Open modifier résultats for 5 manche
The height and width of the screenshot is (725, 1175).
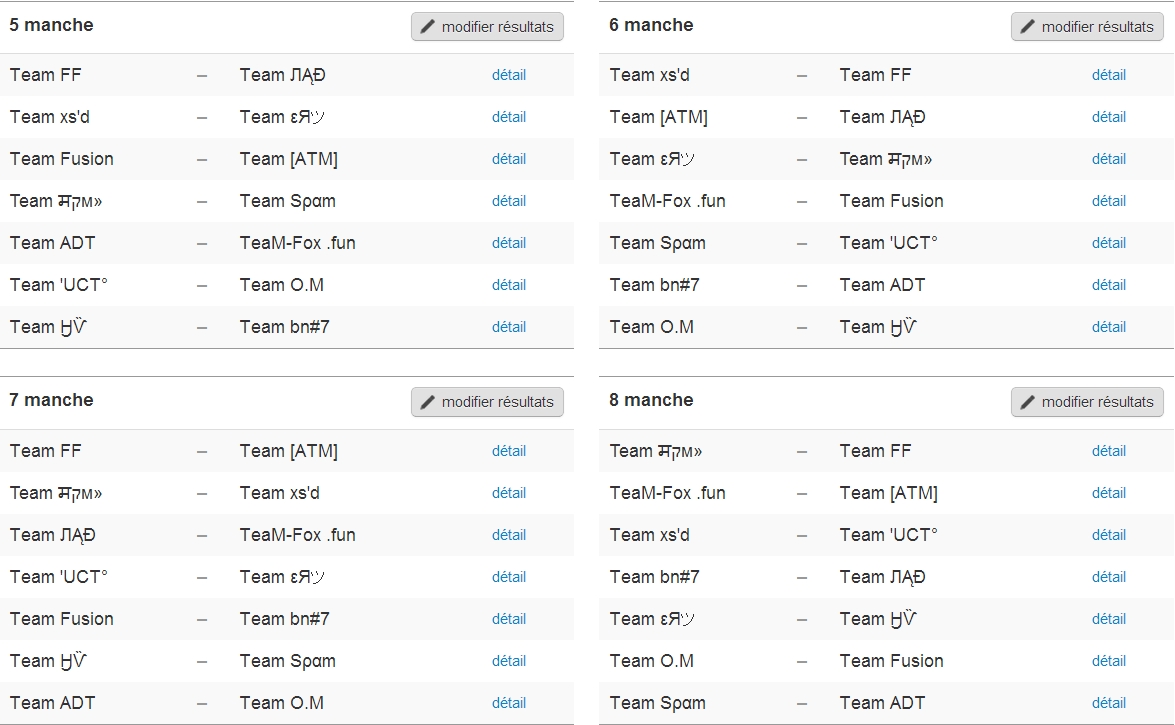click(487, 27)
